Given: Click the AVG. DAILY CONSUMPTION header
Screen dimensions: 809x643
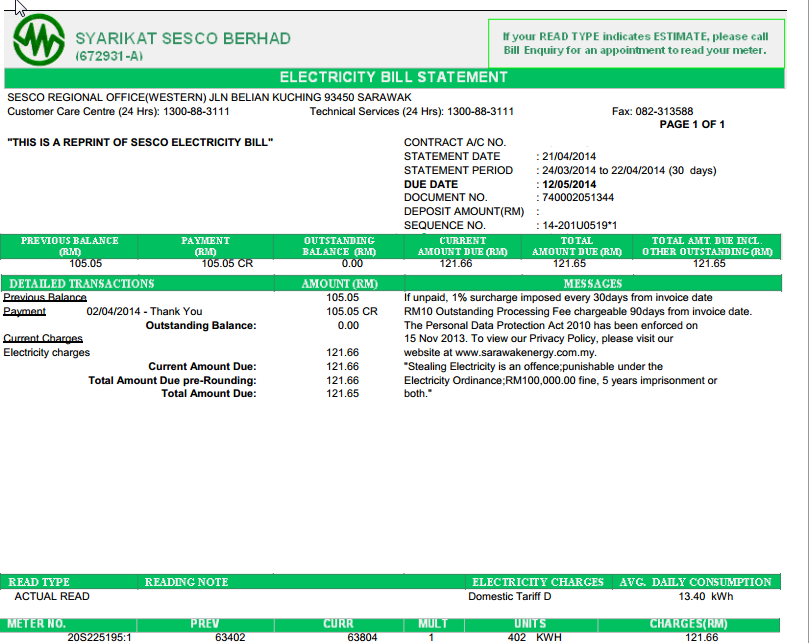Looking at the screenshot, I should point(695,582).
